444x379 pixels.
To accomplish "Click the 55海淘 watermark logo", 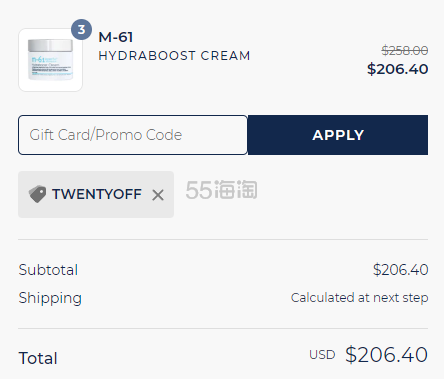I will pos(221,190).
